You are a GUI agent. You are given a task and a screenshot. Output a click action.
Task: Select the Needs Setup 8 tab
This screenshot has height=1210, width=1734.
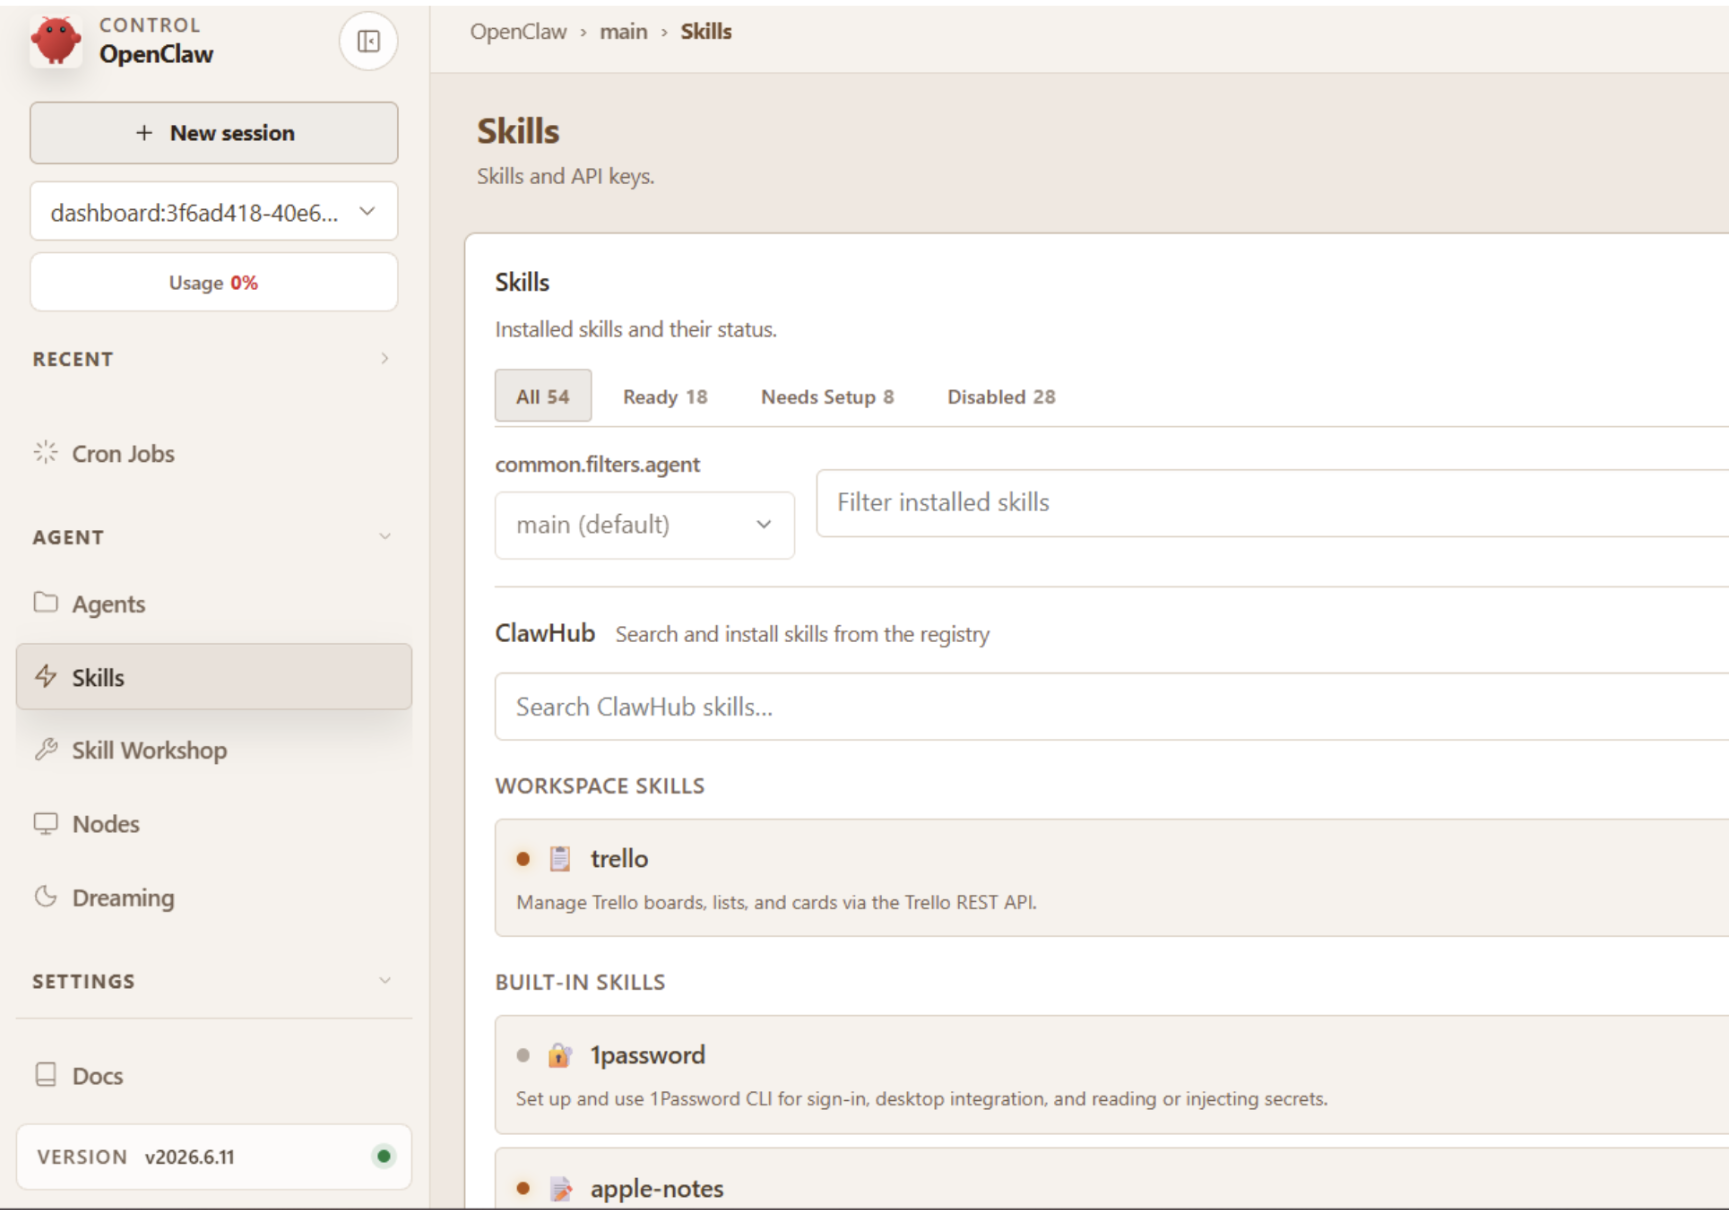(827, 397)
